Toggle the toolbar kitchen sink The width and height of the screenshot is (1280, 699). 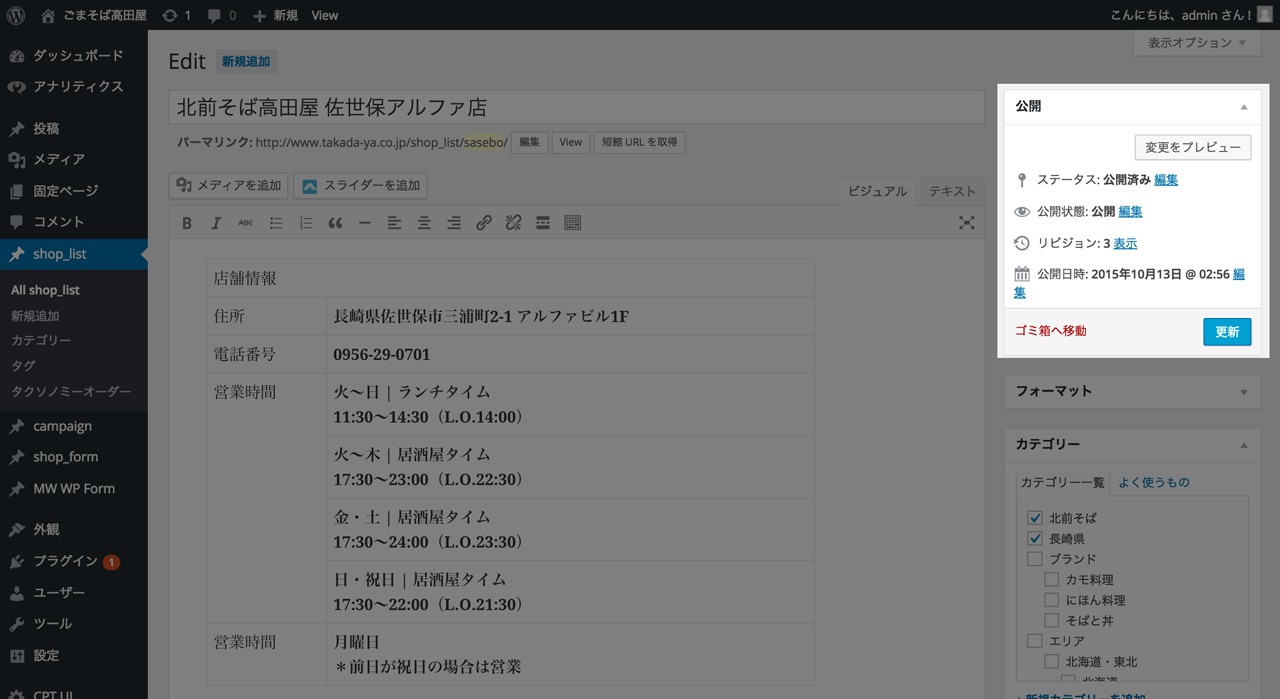tap(573, 223)
